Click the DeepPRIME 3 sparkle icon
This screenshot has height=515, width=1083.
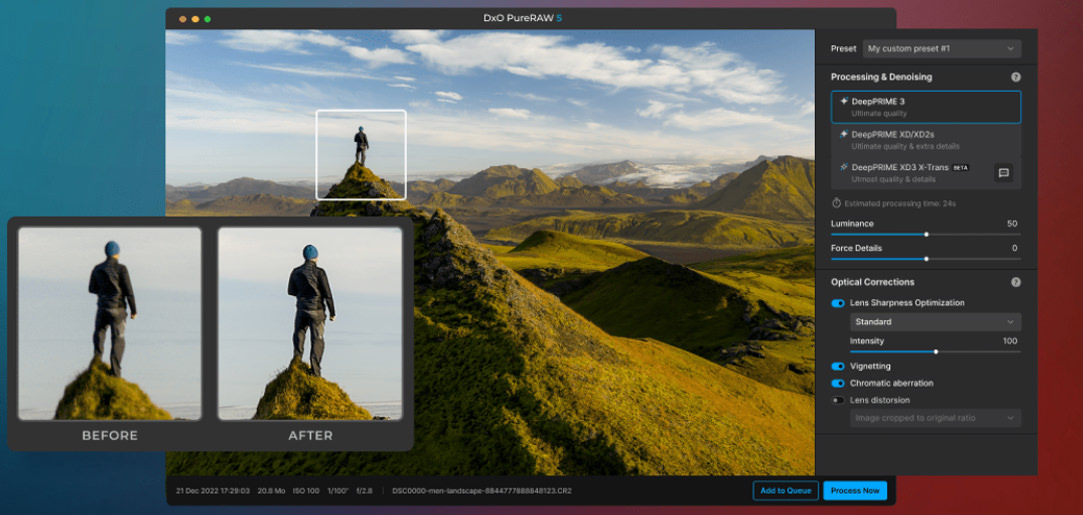pos(844,101)
